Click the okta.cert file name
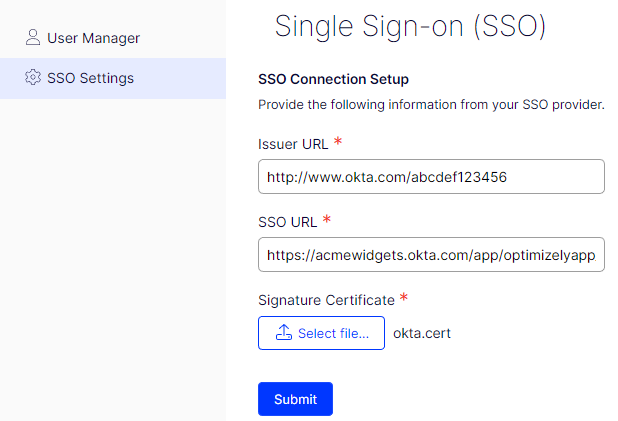618x421 pixels. click(421, 333)
